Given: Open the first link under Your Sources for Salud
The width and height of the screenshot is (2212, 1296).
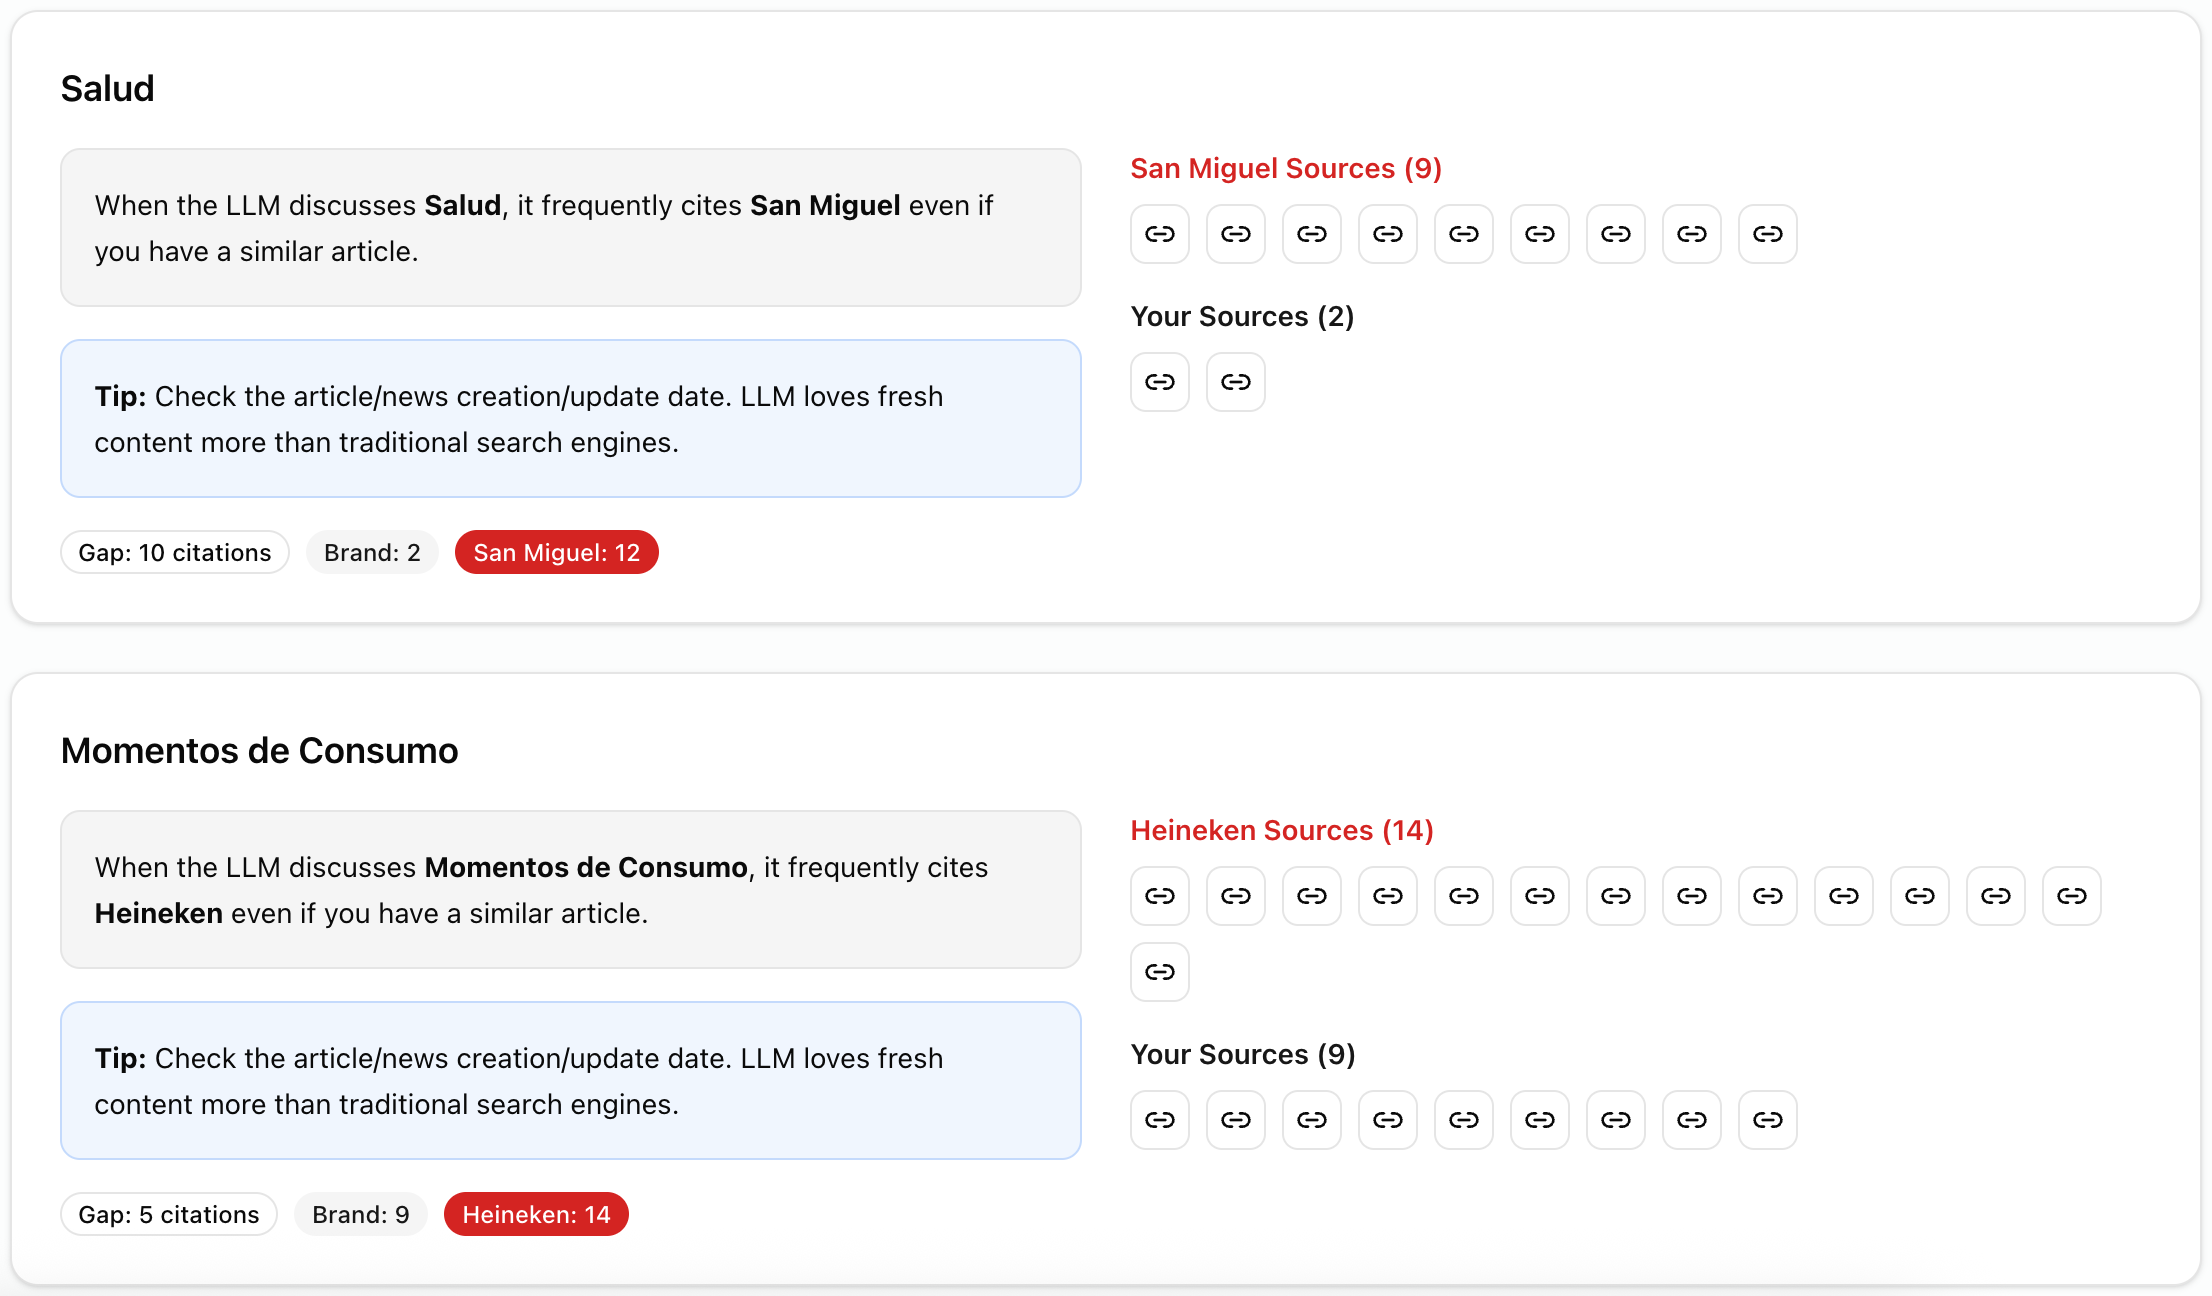Looking at the screenshot, I should 1159,381.
